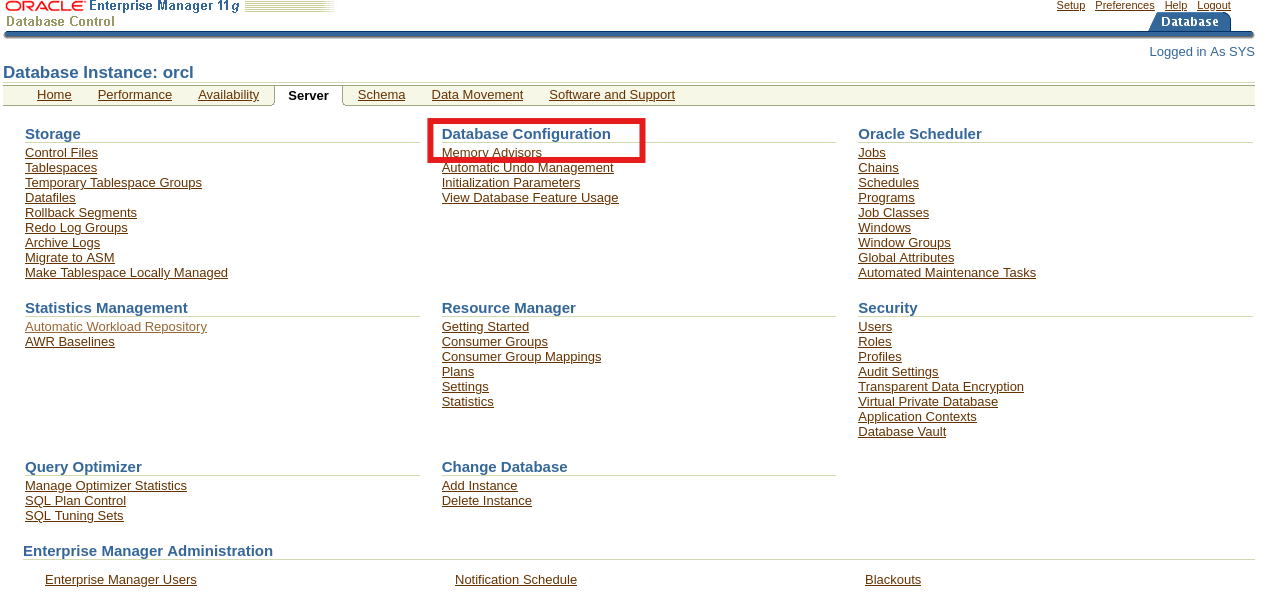Open Audit Settings
Screen dimensions: 1263x603
pos(898,372)
